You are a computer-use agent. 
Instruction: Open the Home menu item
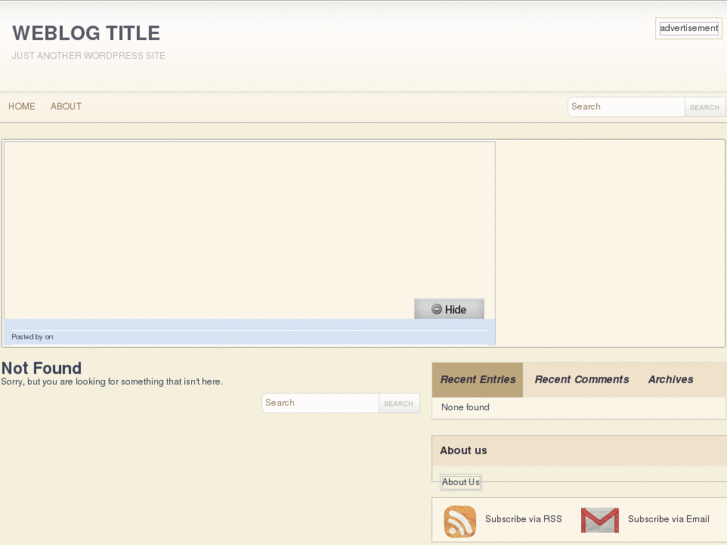click(x=22, y=106)
